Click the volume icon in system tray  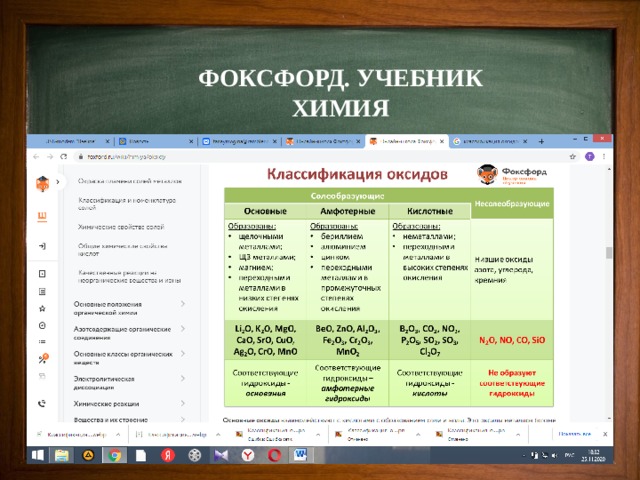(554, 455)
